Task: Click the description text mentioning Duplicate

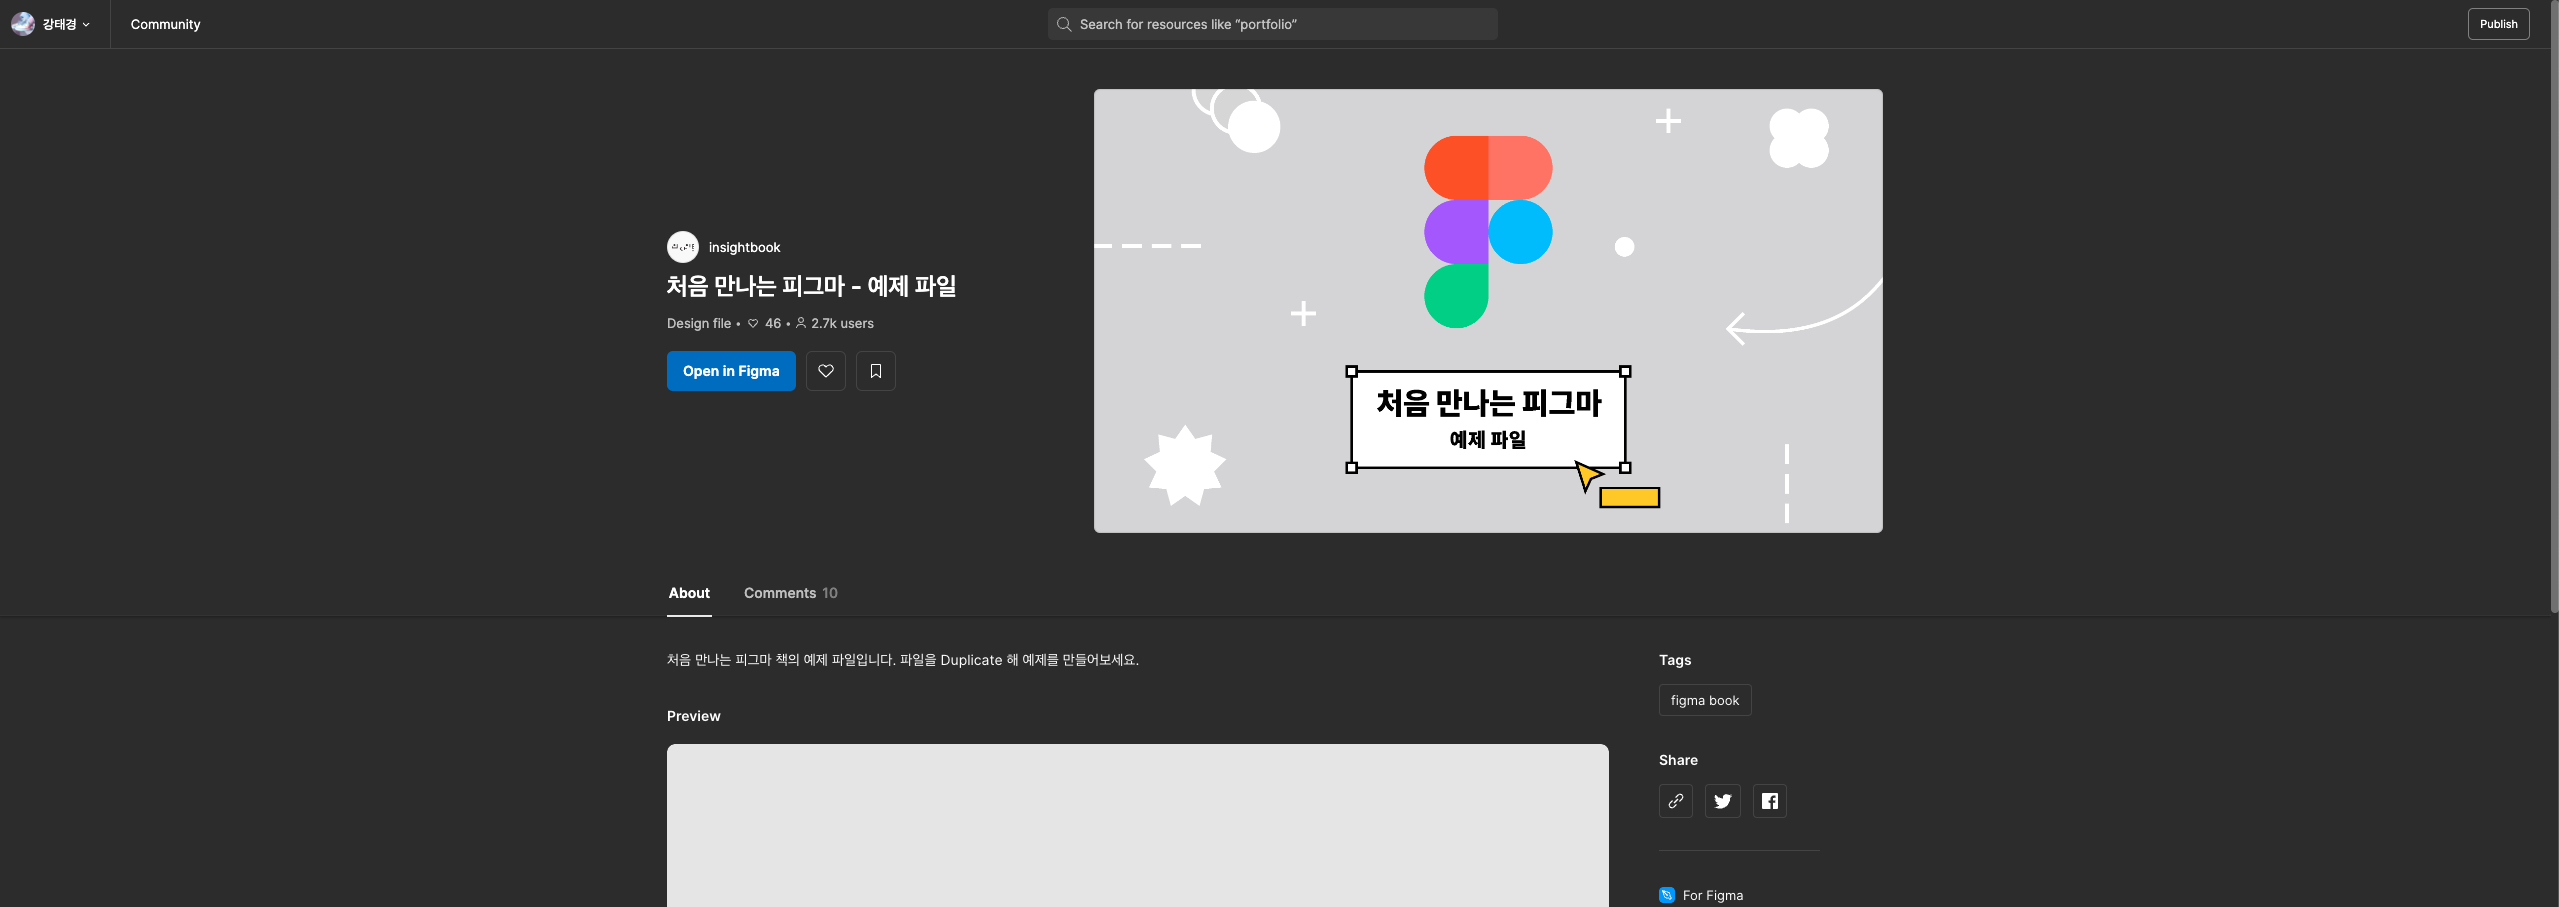Action: click(903, 660)
